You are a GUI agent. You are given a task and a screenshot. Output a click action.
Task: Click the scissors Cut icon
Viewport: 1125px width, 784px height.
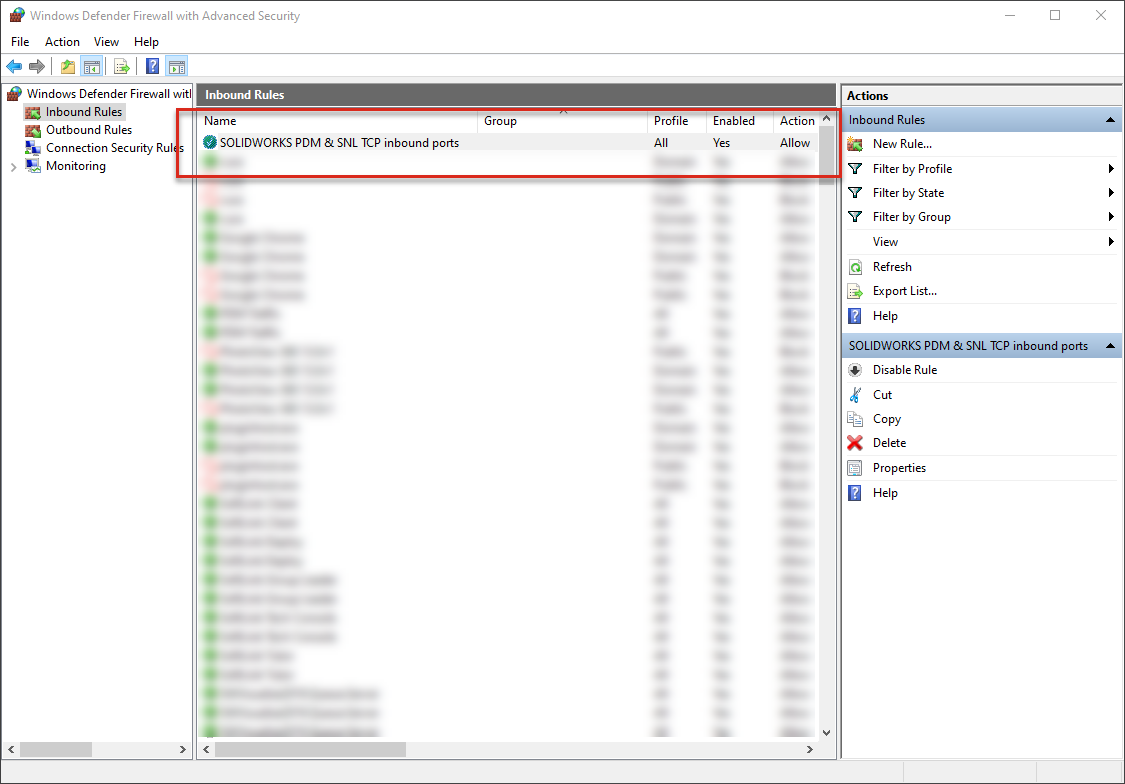pos(855,395)
